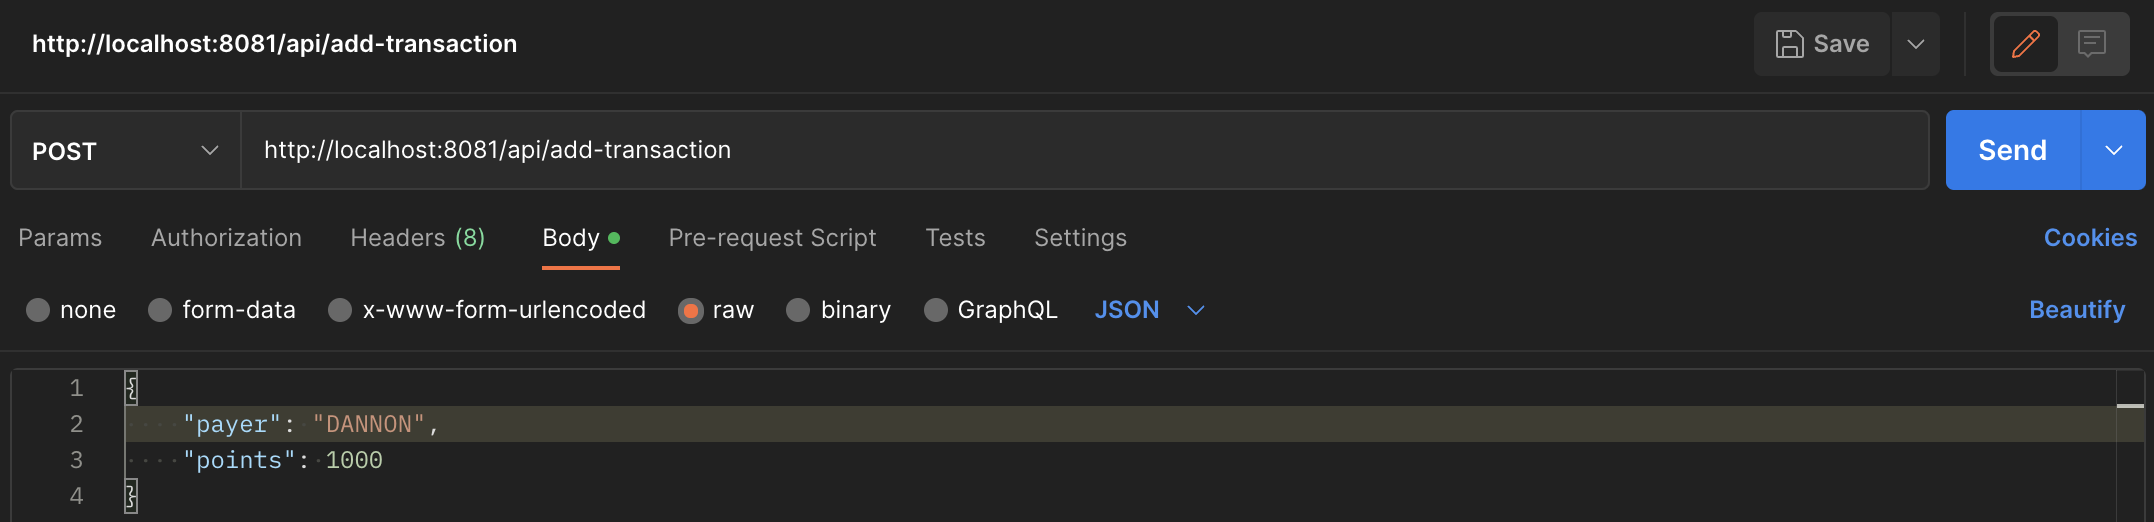Switch to the Params tab
Image resolution: width=2154 pixels, height=522 pixels.
(x=60, y=238)
